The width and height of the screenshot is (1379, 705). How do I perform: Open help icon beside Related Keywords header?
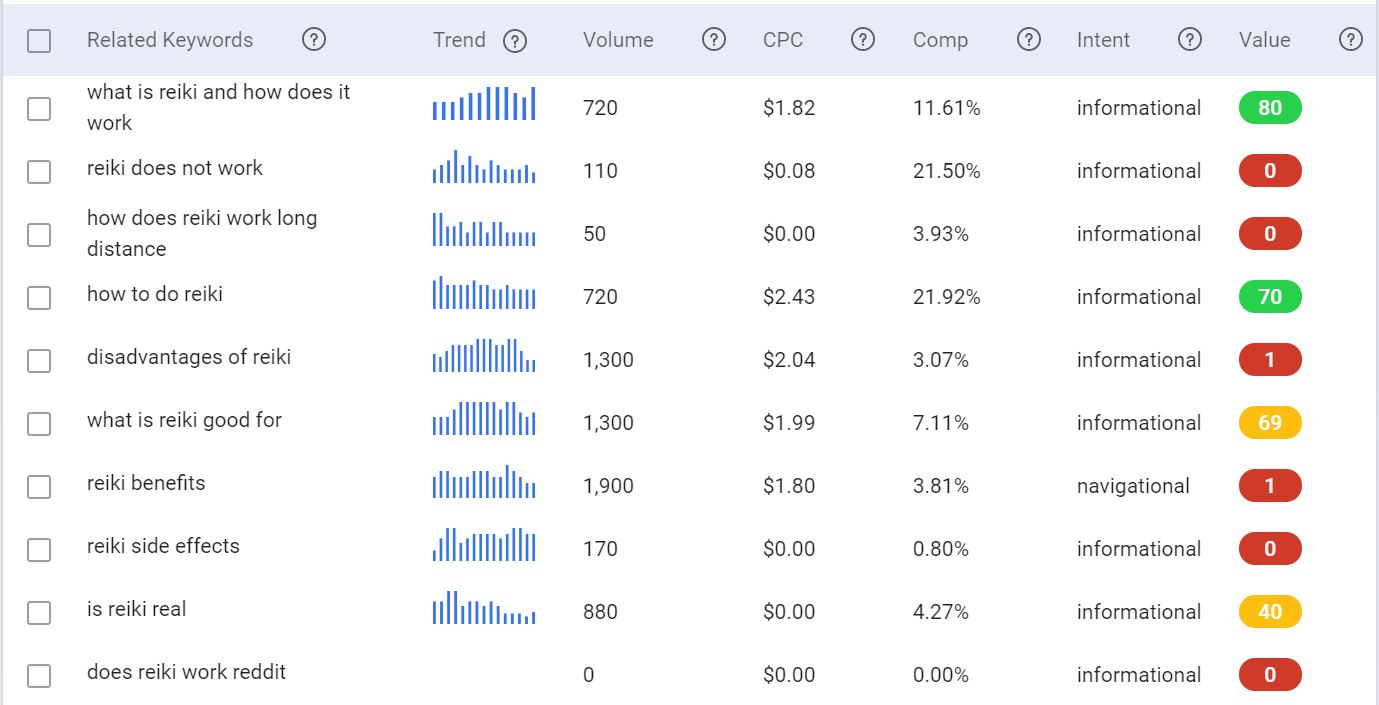(314, 40)
